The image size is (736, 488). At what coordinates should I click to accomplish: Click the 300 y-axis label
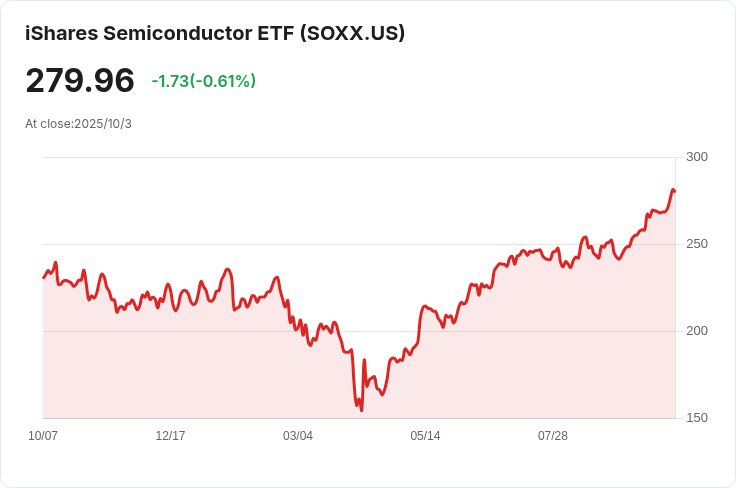697,157
